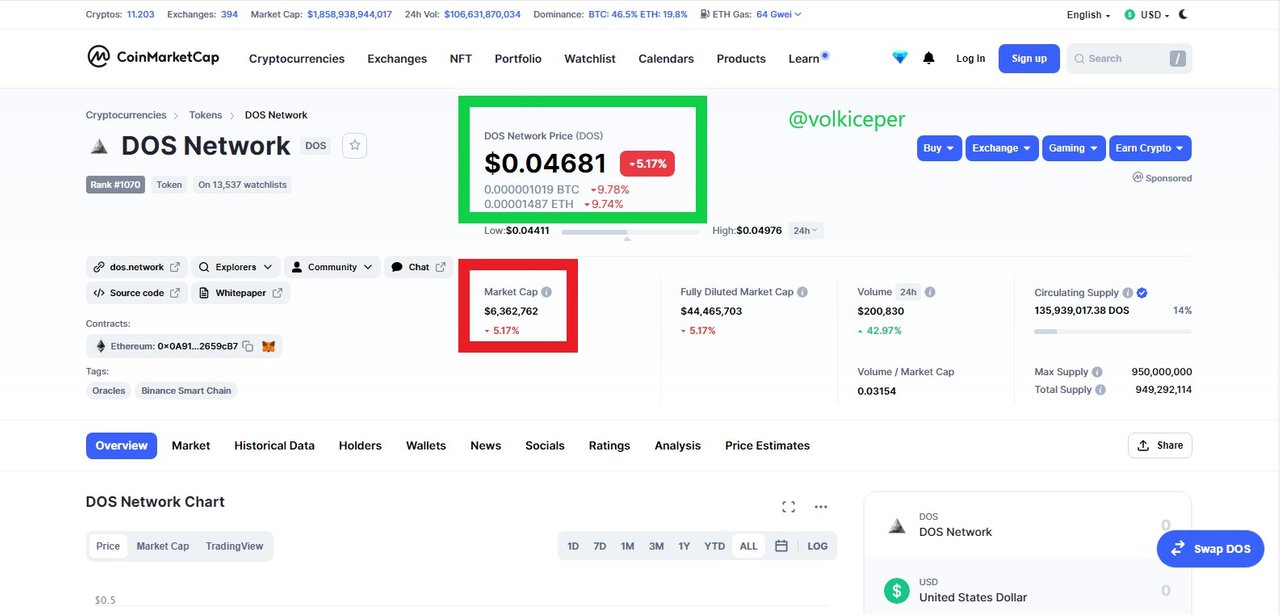Open chart date range calendar icon

(x=782, y=546)
